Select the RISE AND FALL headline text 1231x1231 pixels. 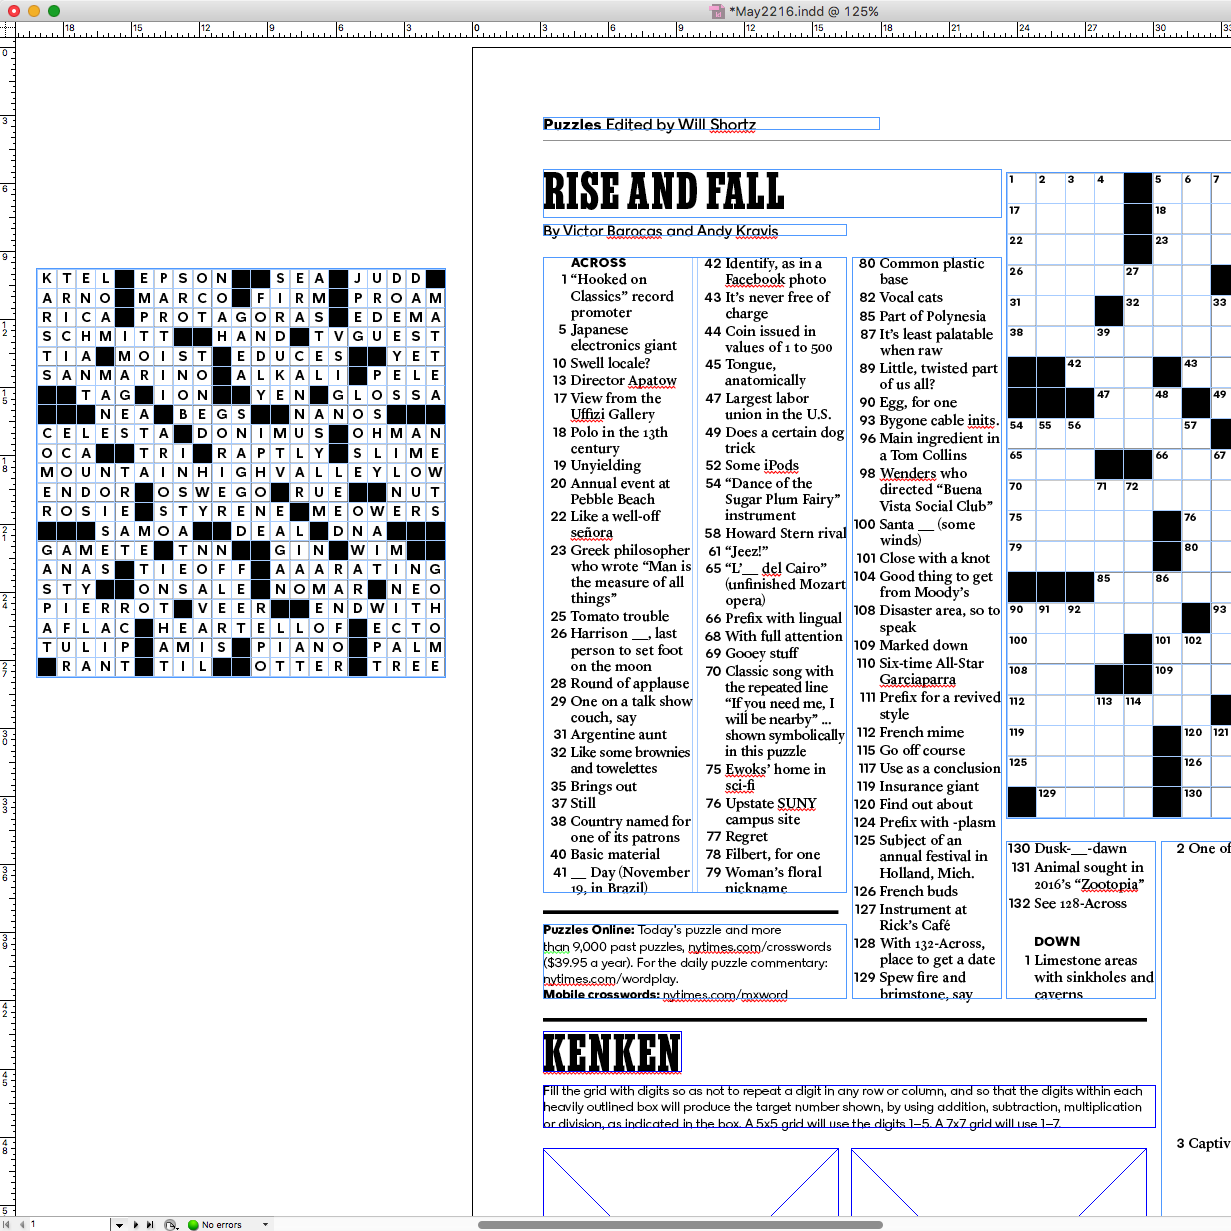(x=663, y=192)
